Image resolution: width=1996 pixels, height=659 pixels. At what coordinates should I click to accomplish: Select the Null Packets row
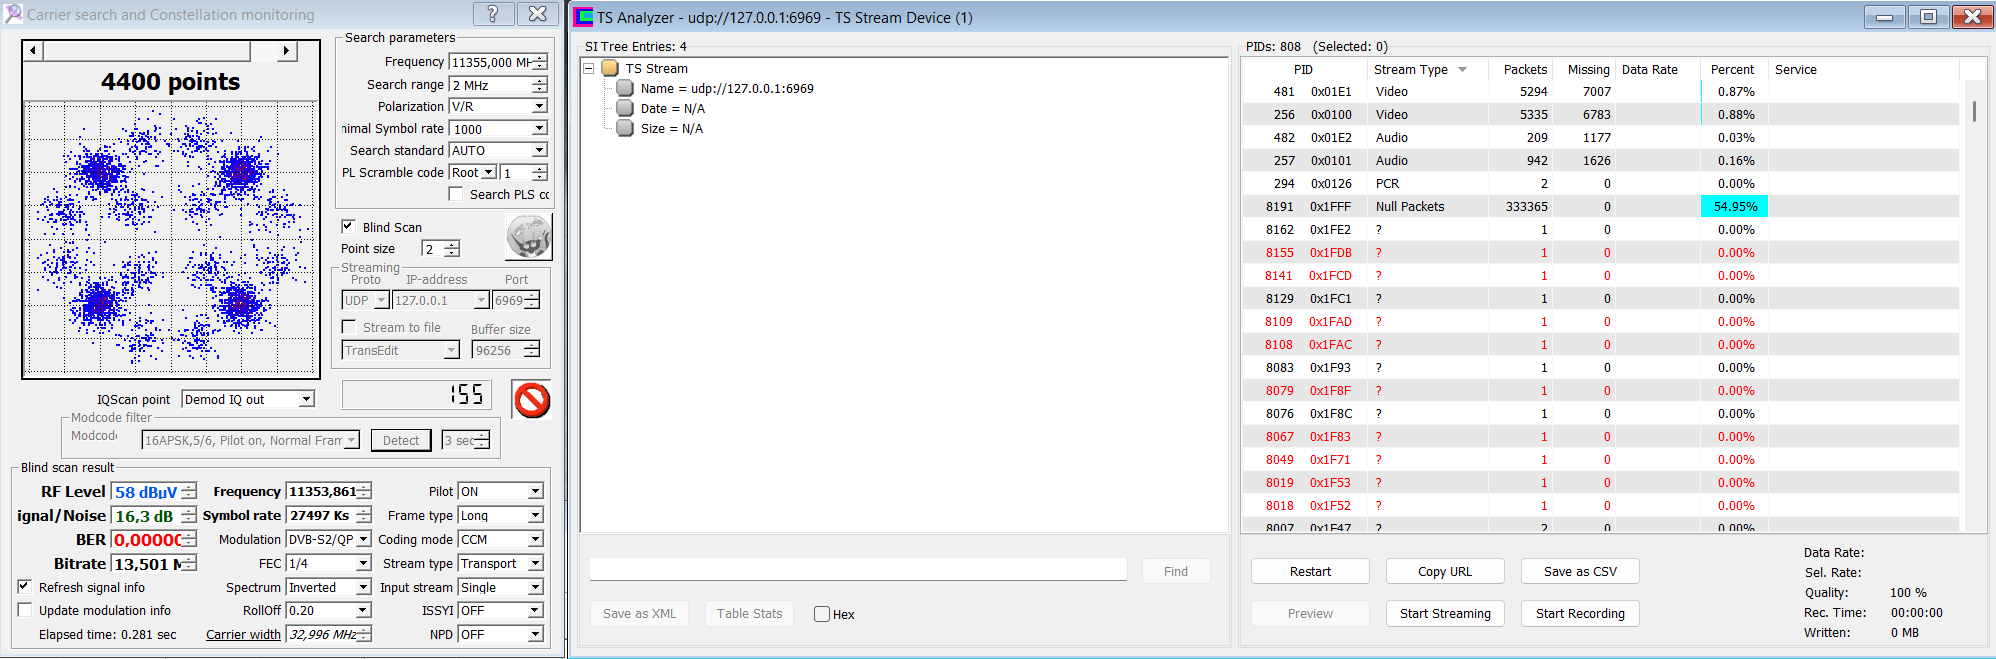[1600, 206]
